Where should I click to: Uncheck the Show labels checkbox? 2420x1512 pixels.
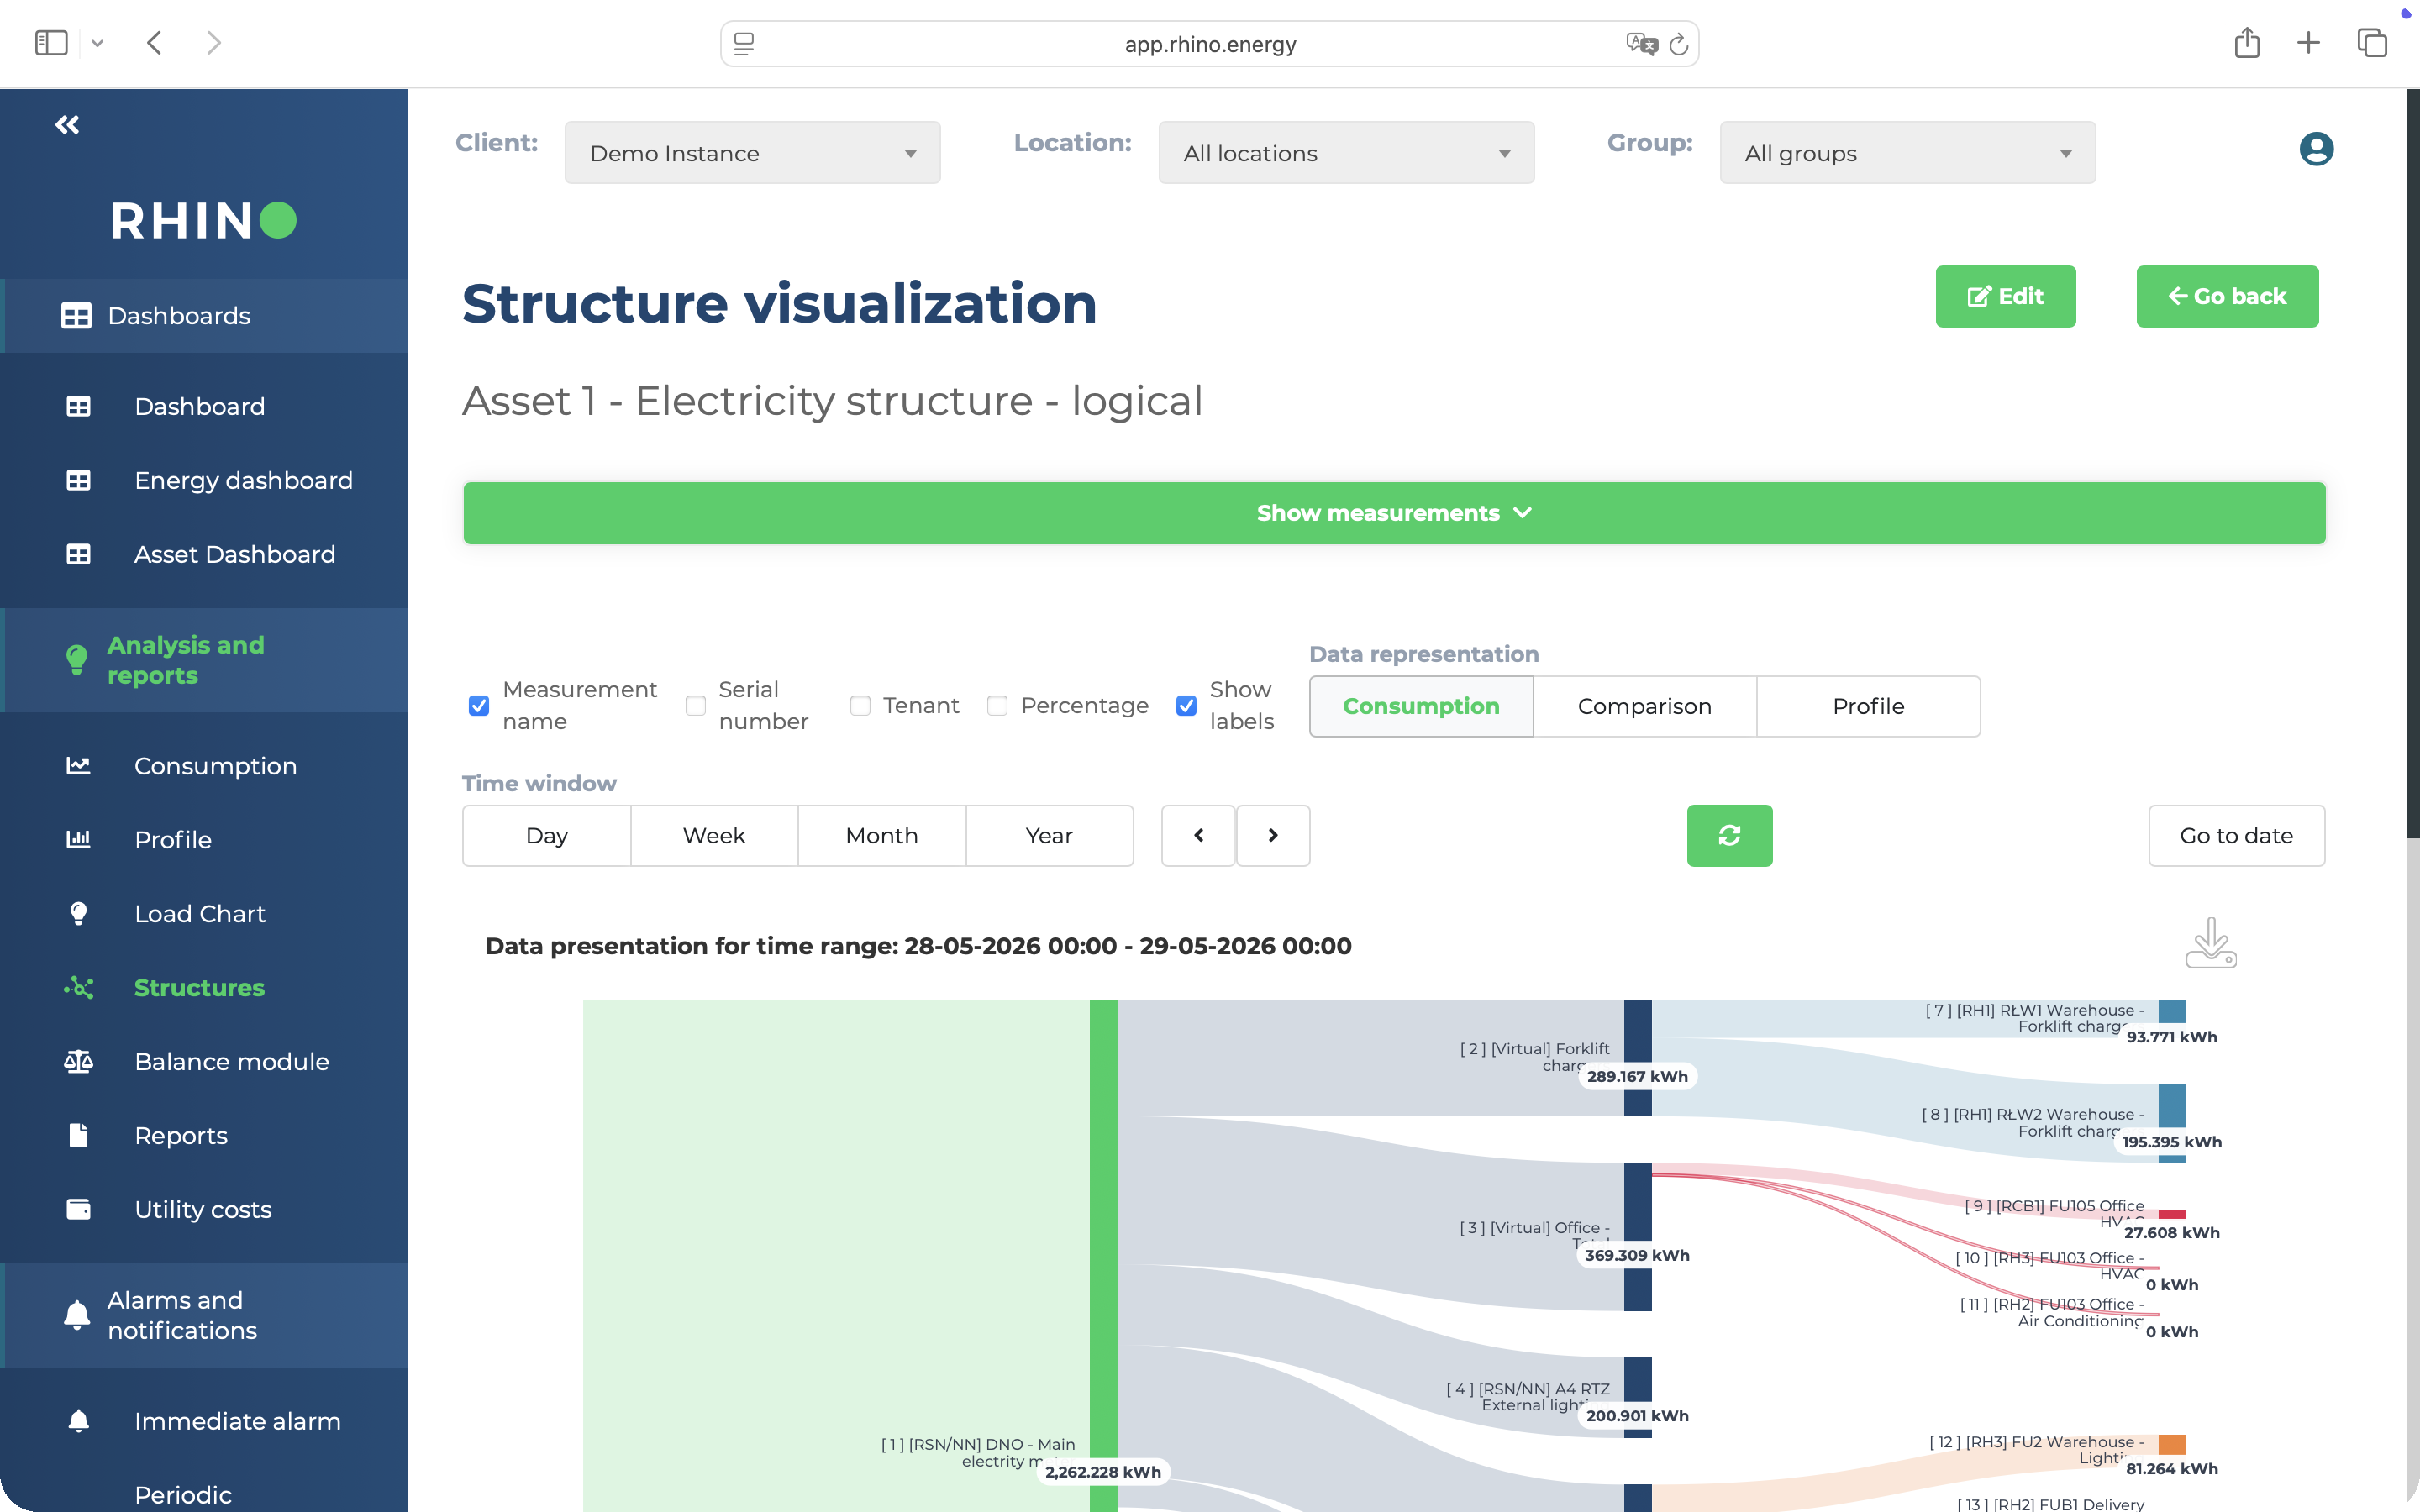1186,706
